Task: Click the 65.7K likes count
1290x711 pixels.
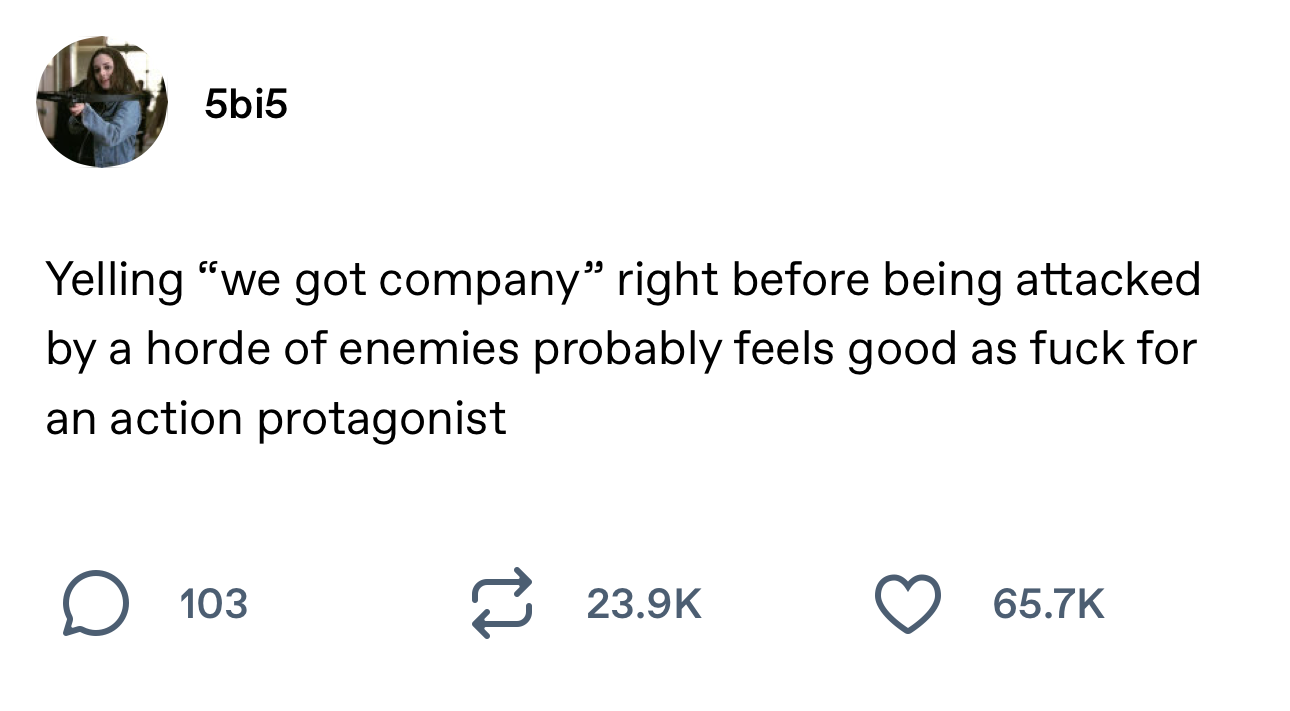Action: pos(1049,603)
